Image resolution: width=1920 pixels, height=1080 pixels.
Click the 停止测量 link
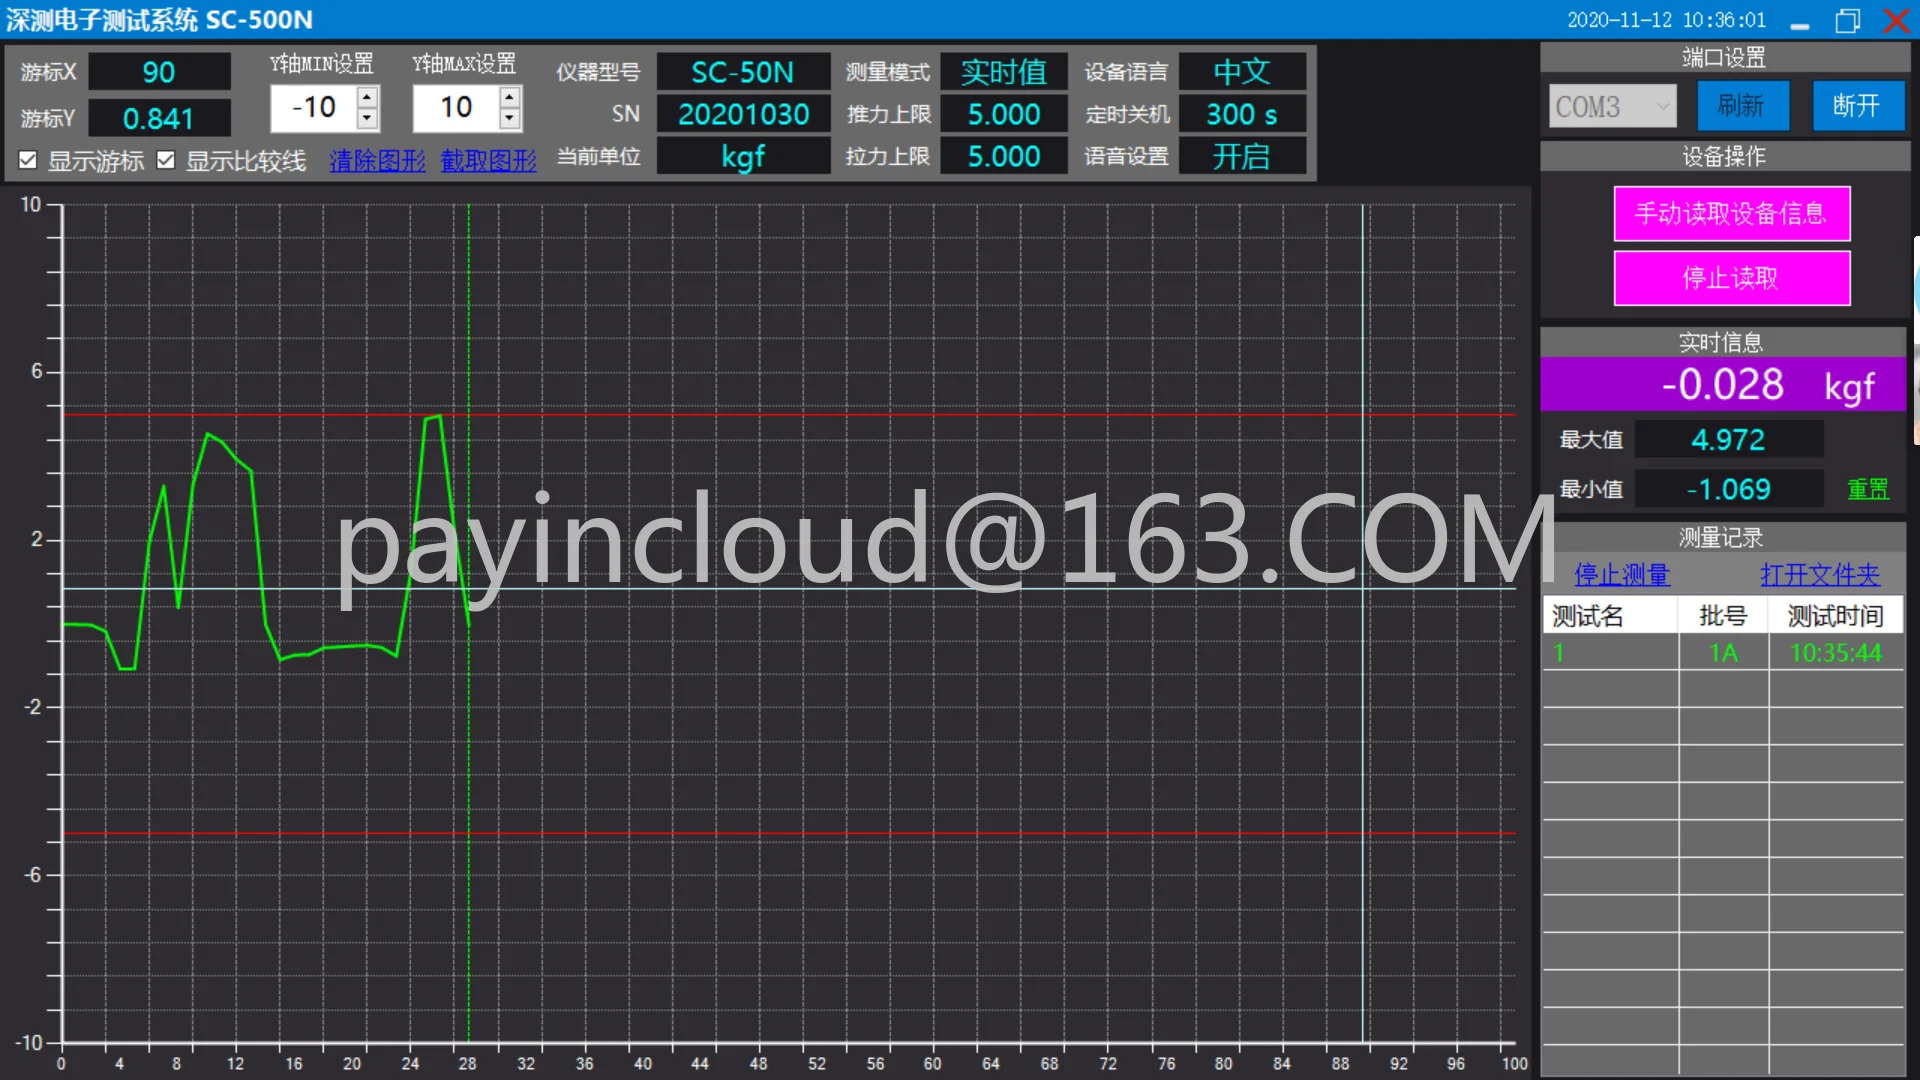pyautogui.click(x=1621, y=575)
